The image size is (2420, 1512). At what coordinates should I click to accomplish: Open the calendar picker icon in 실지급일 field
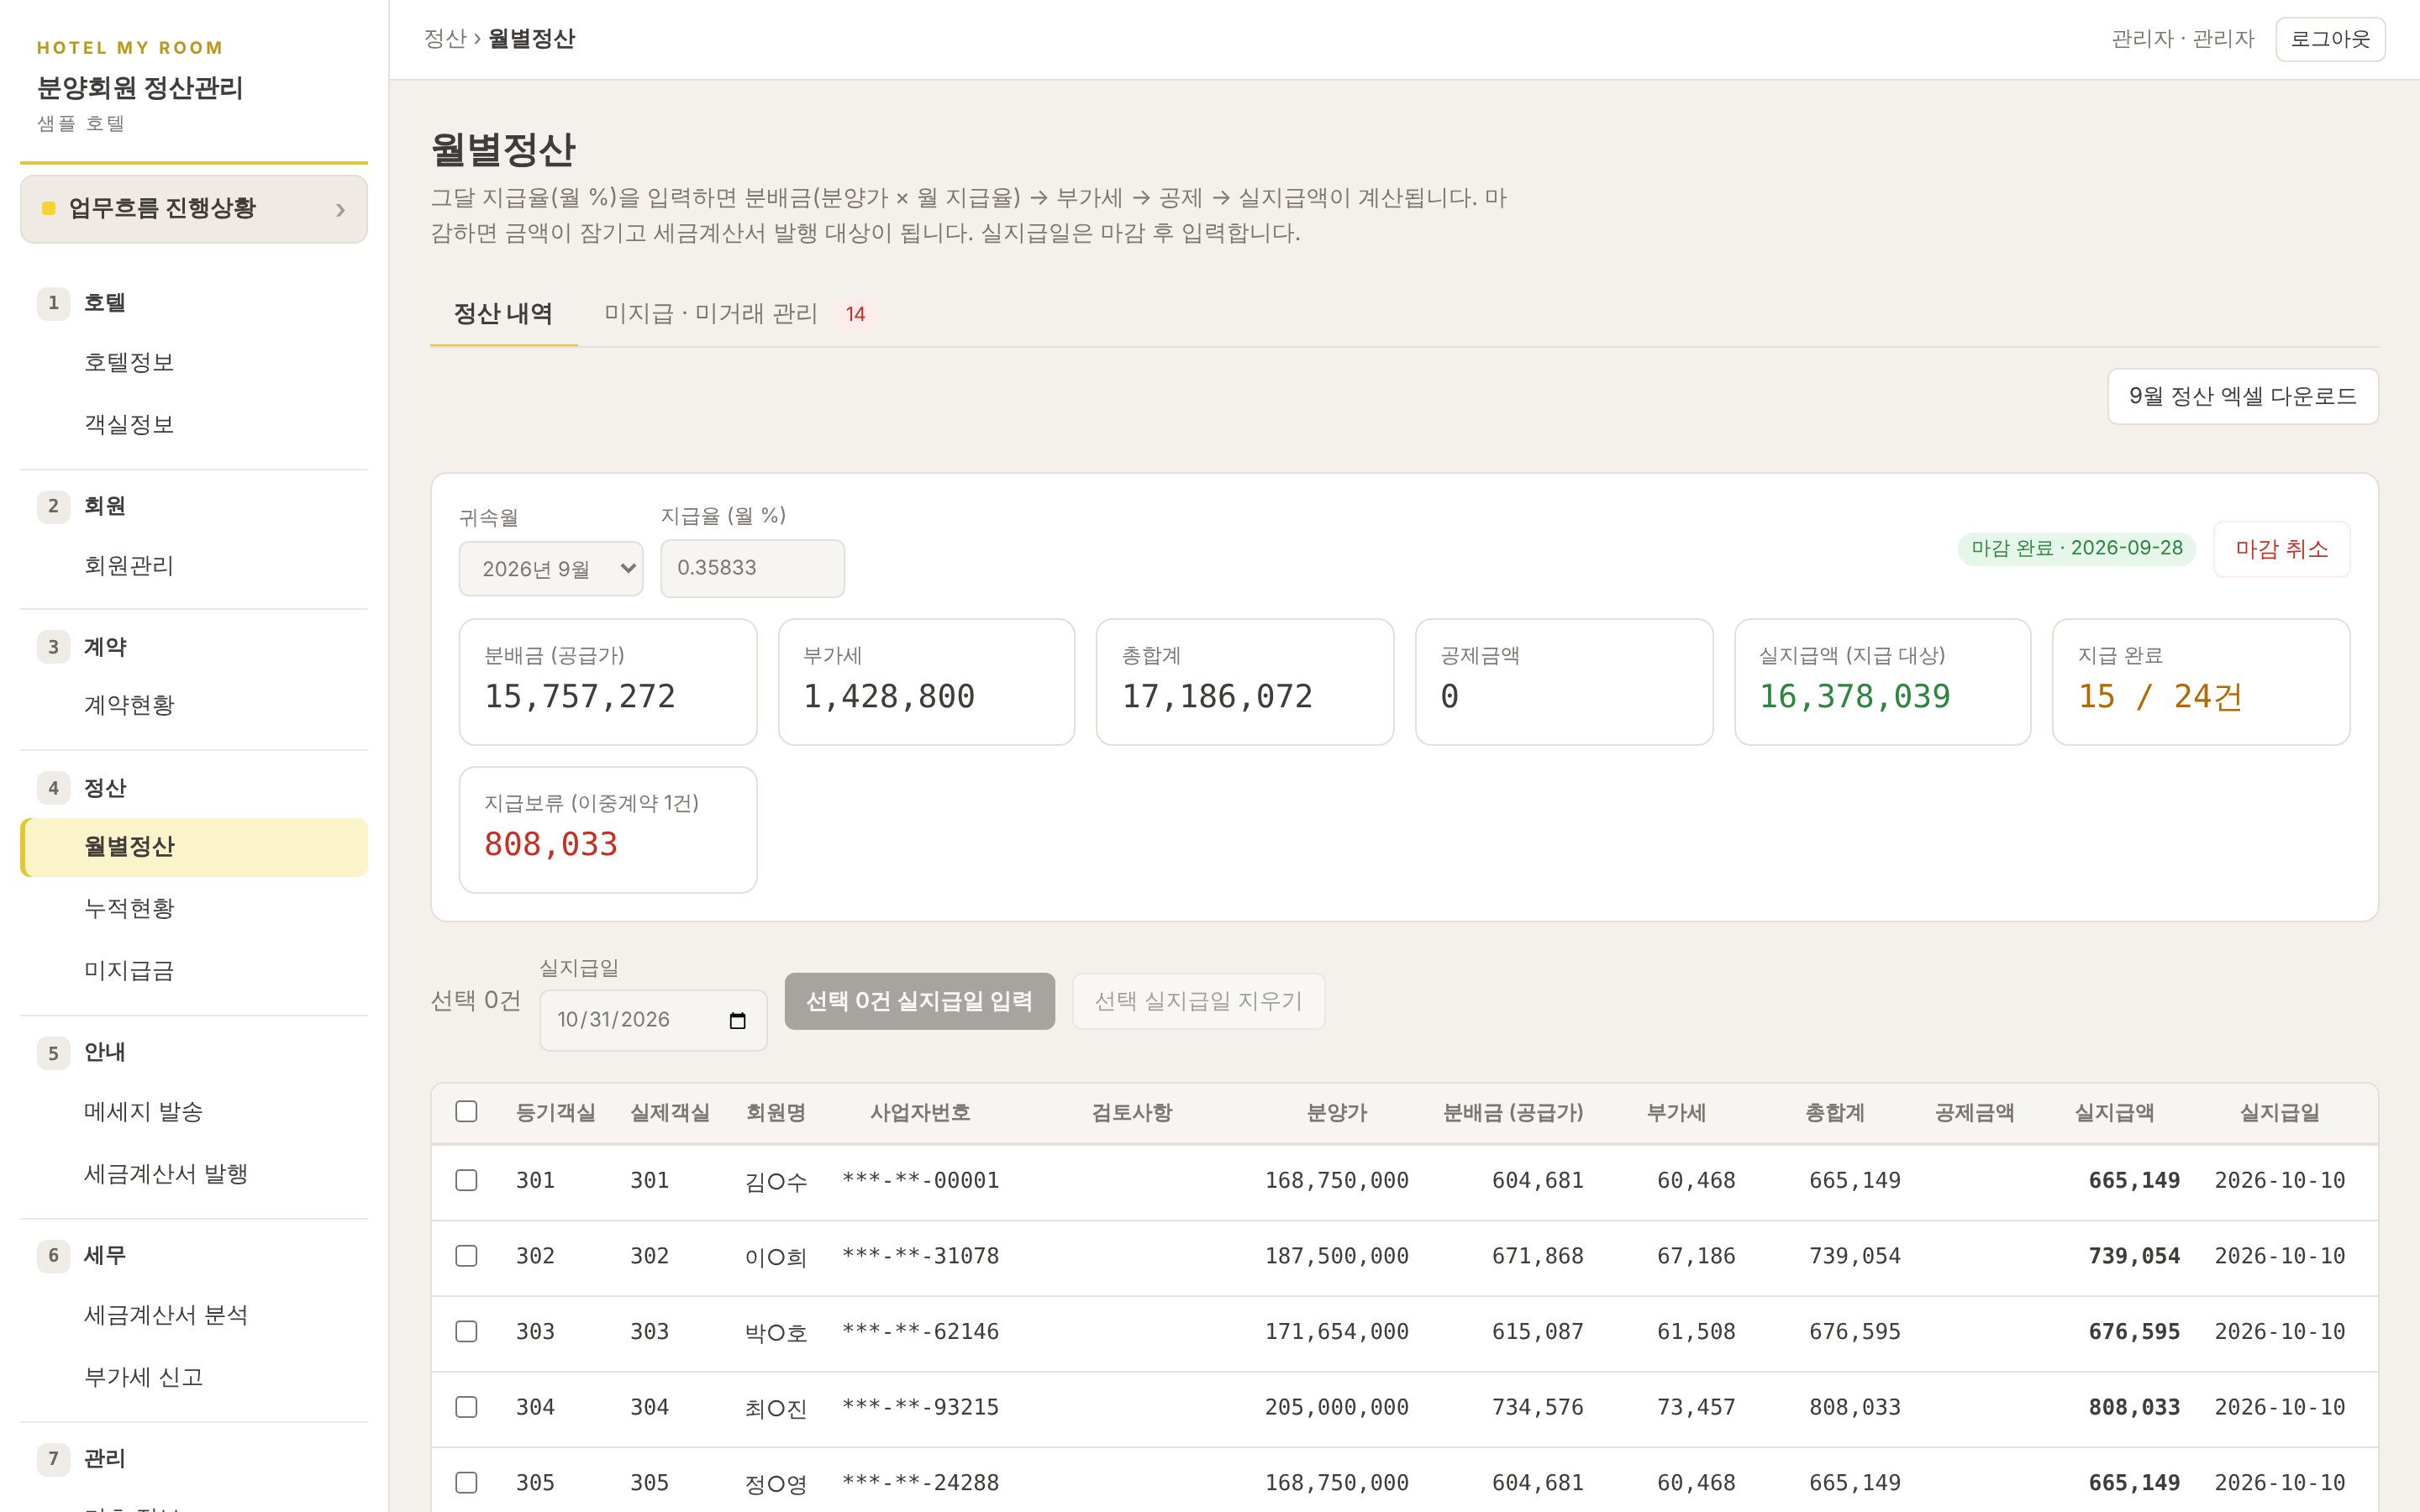coord(738,1020)
